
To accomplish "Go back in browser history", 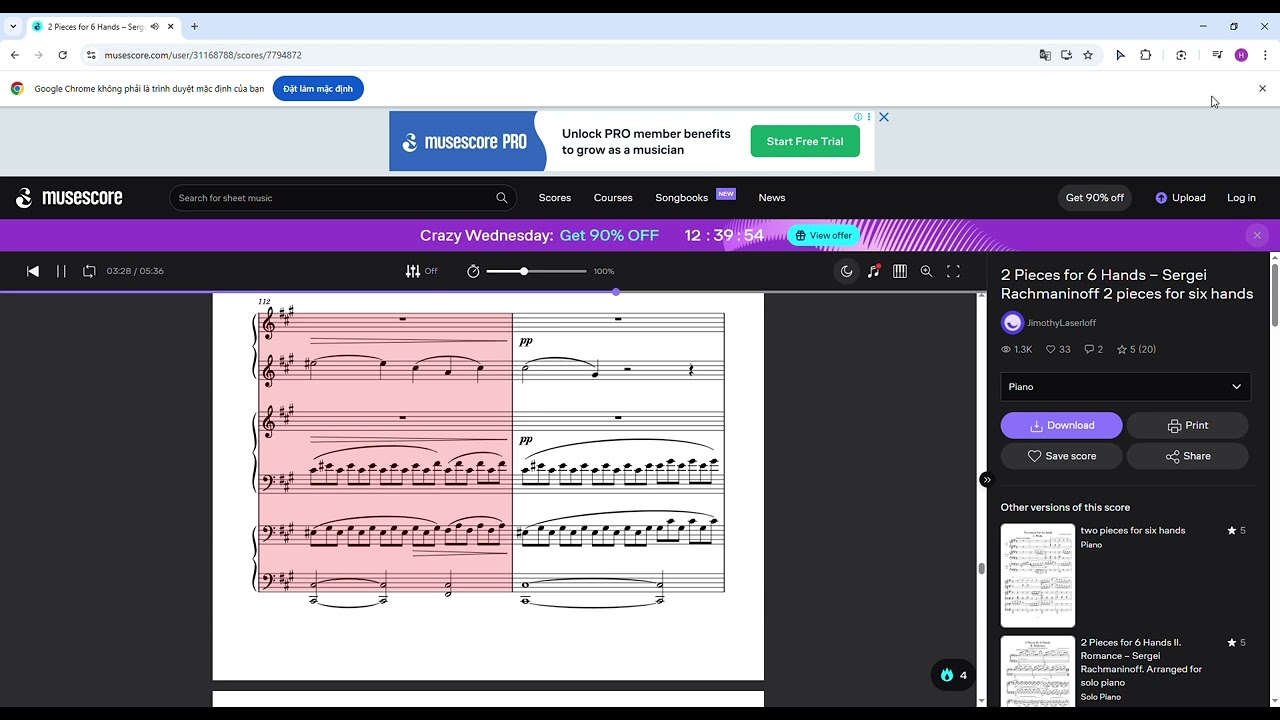I will (x=14, y=55).
